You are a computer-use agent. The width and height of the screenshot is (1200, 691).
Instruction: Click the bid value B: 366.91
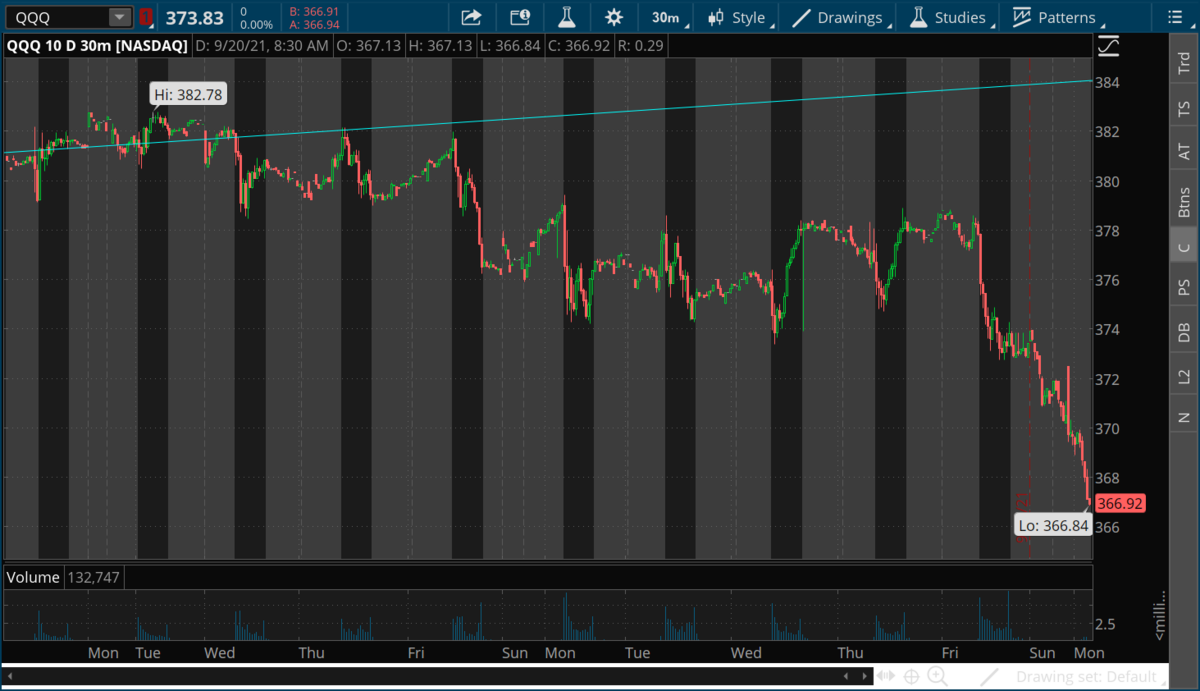313,11
